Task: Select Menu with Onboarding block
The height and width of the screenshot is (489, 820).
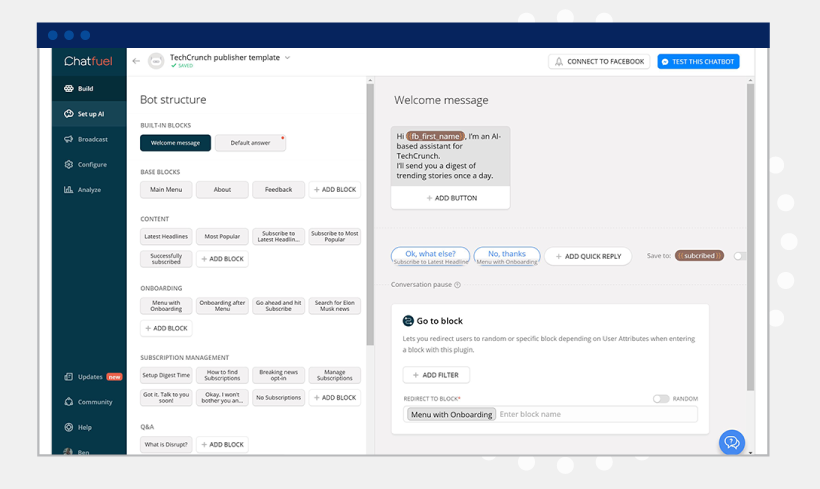Action: click(x=166, y=306)
